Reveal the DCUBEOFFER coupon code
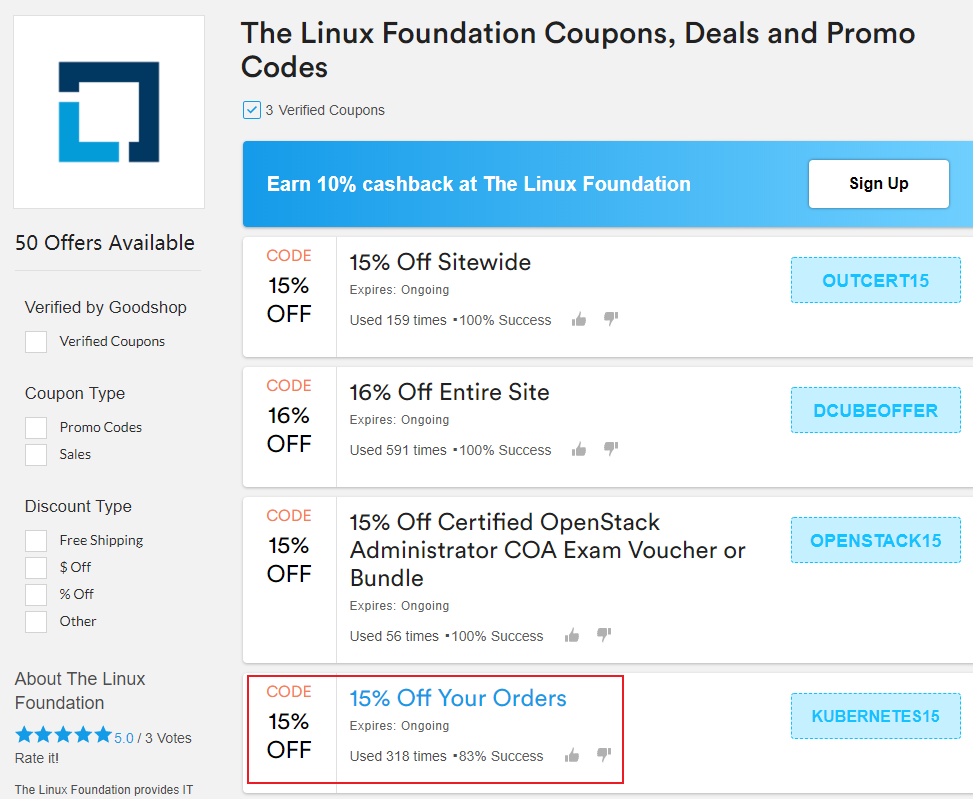 click(x=875, y=411)
